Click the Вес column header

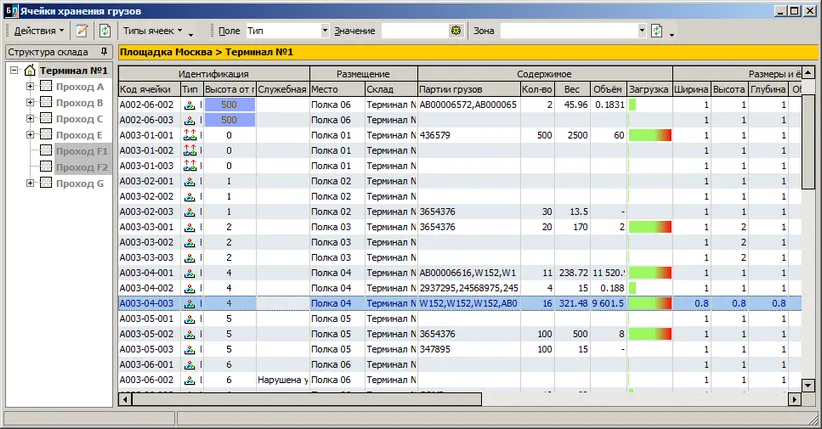coord(571,89)
